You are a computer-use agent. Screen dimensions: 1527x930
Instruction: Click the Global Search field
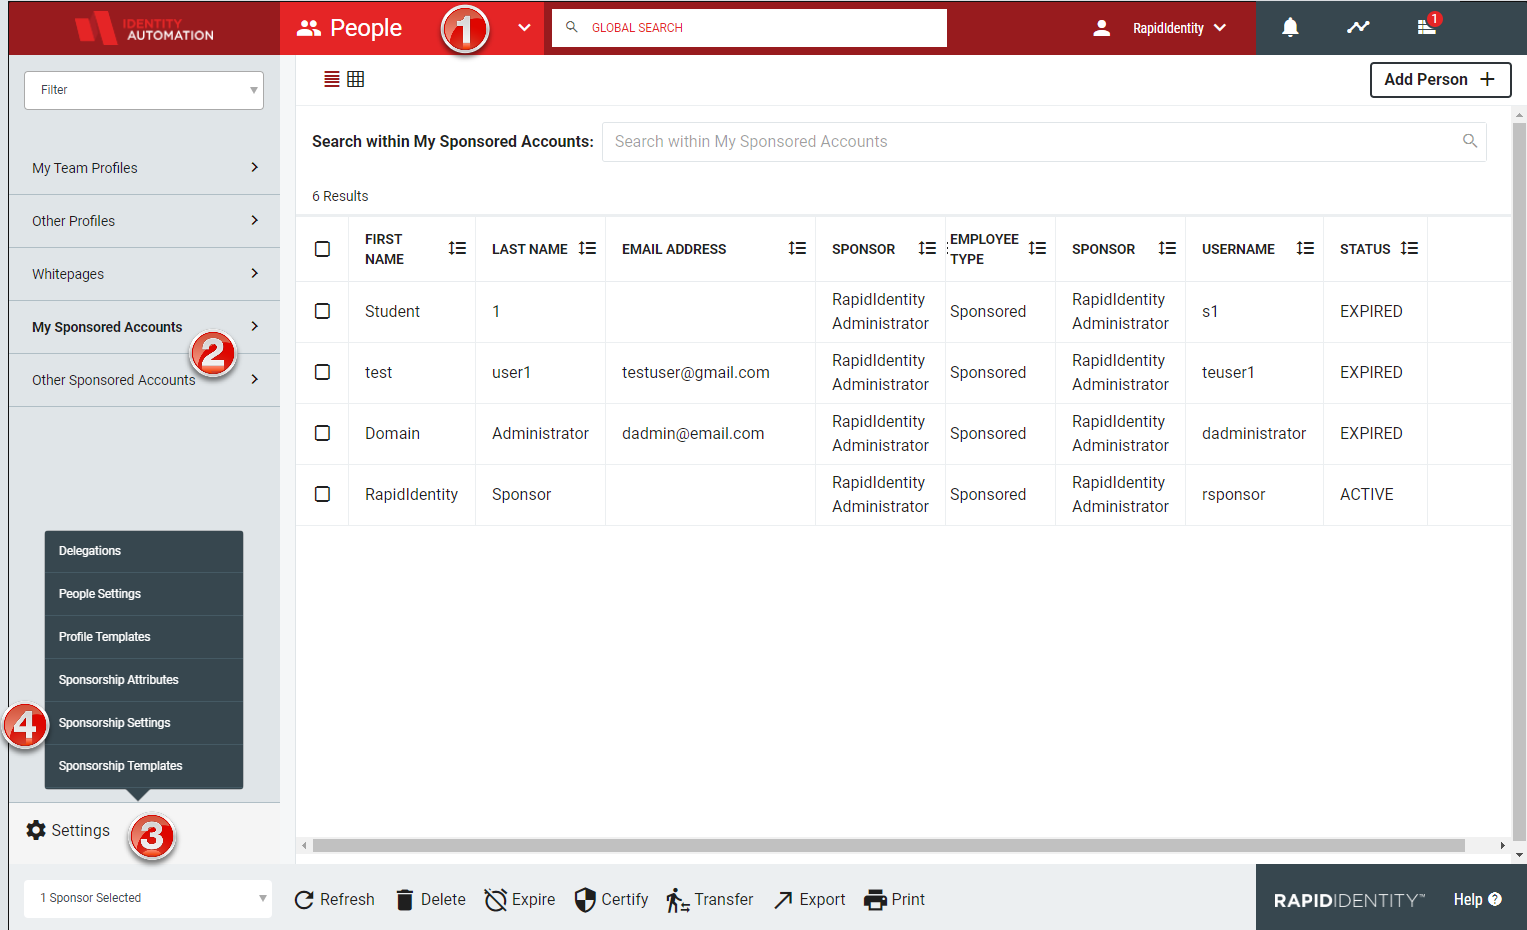tap(749, 28)
